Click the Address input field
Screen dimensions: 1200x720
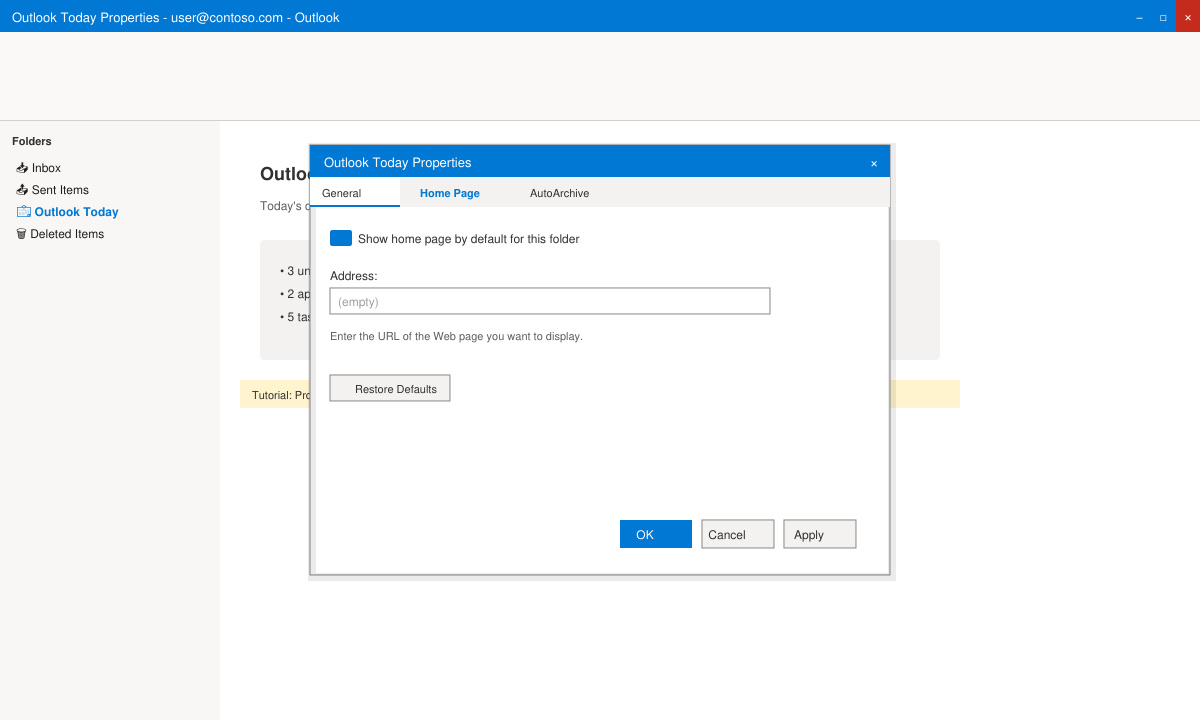pos(550,301)
